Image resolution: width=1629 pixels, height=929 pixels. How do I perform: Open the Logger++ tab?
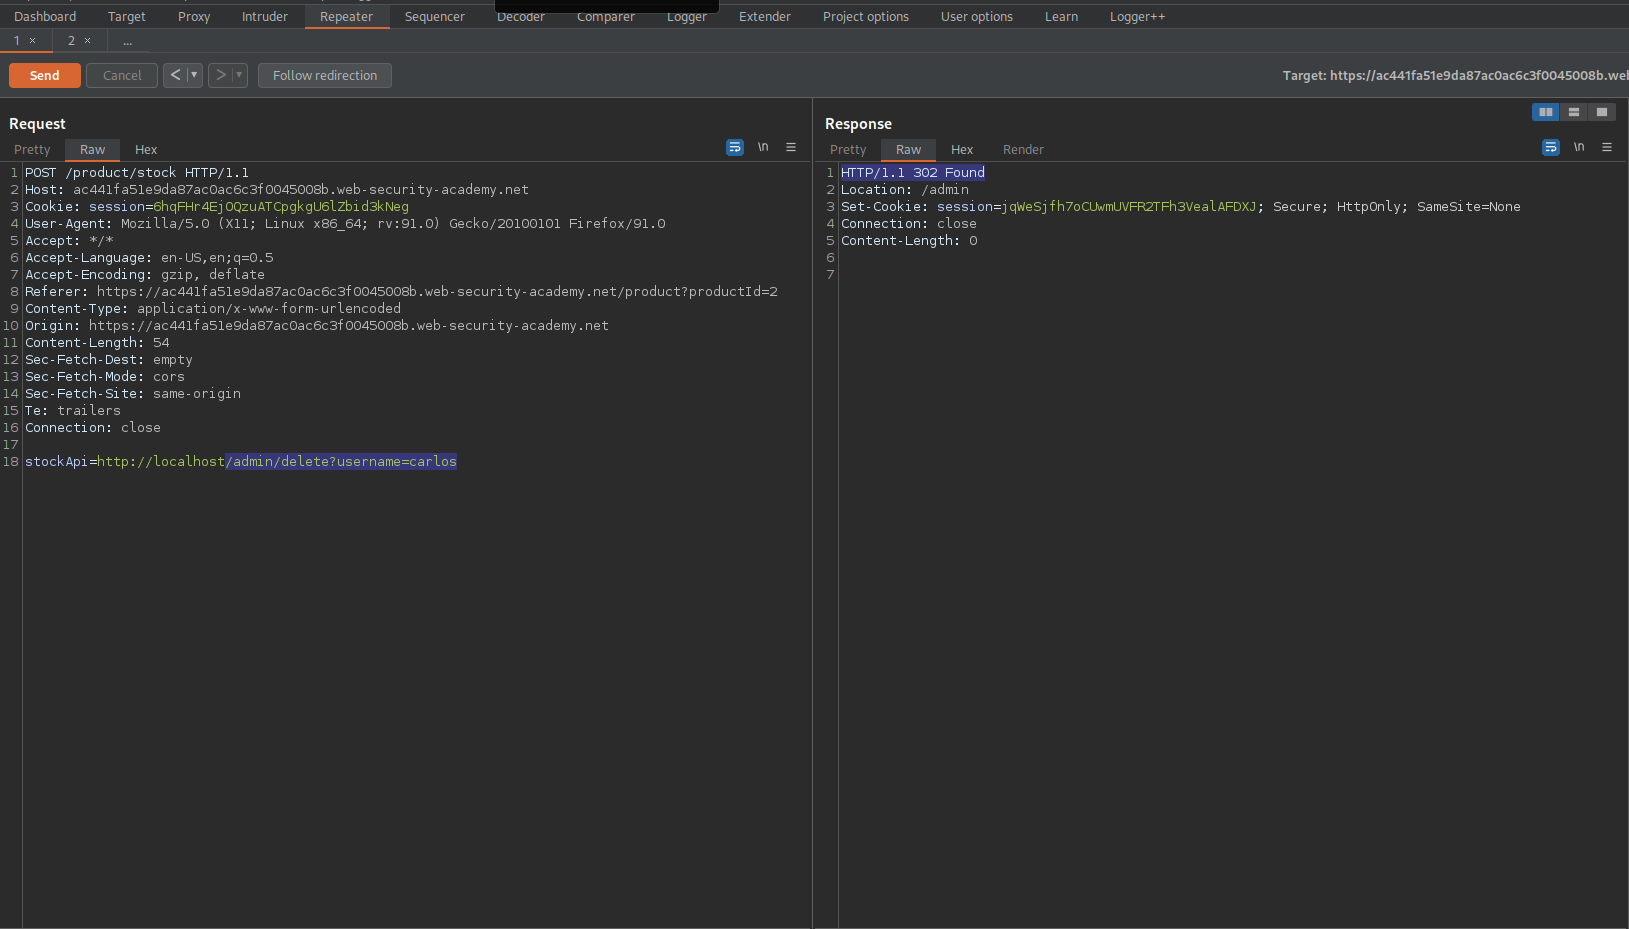(1138, 17)
